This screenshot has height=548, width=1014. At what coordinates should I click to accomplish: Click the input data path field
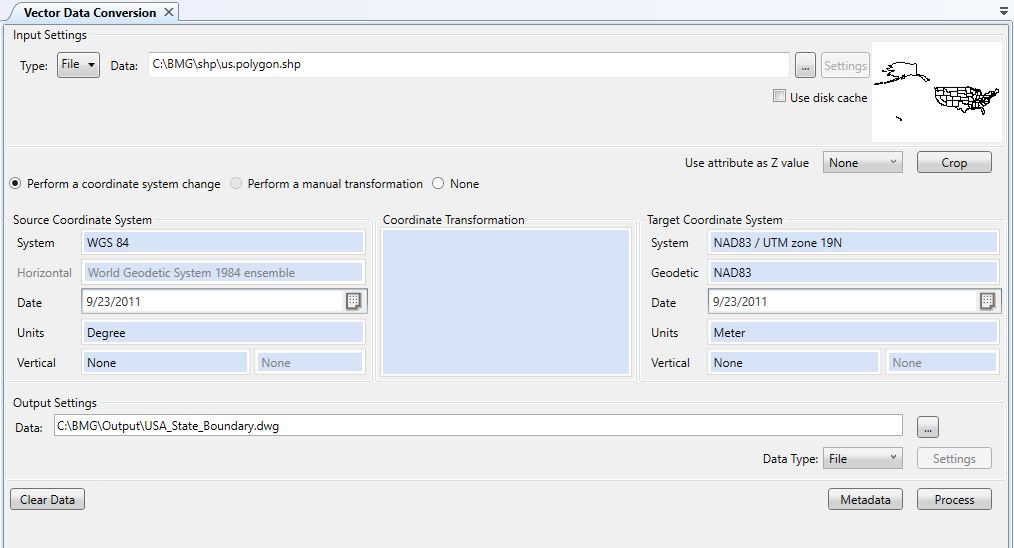coord(468,65)
